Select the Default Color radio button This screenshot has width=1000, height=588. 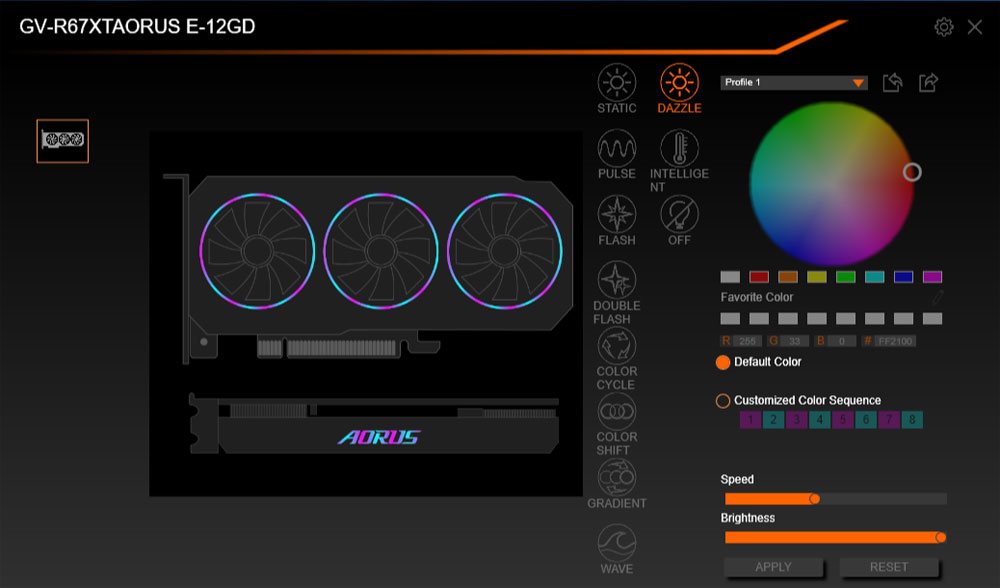(723, 362)
